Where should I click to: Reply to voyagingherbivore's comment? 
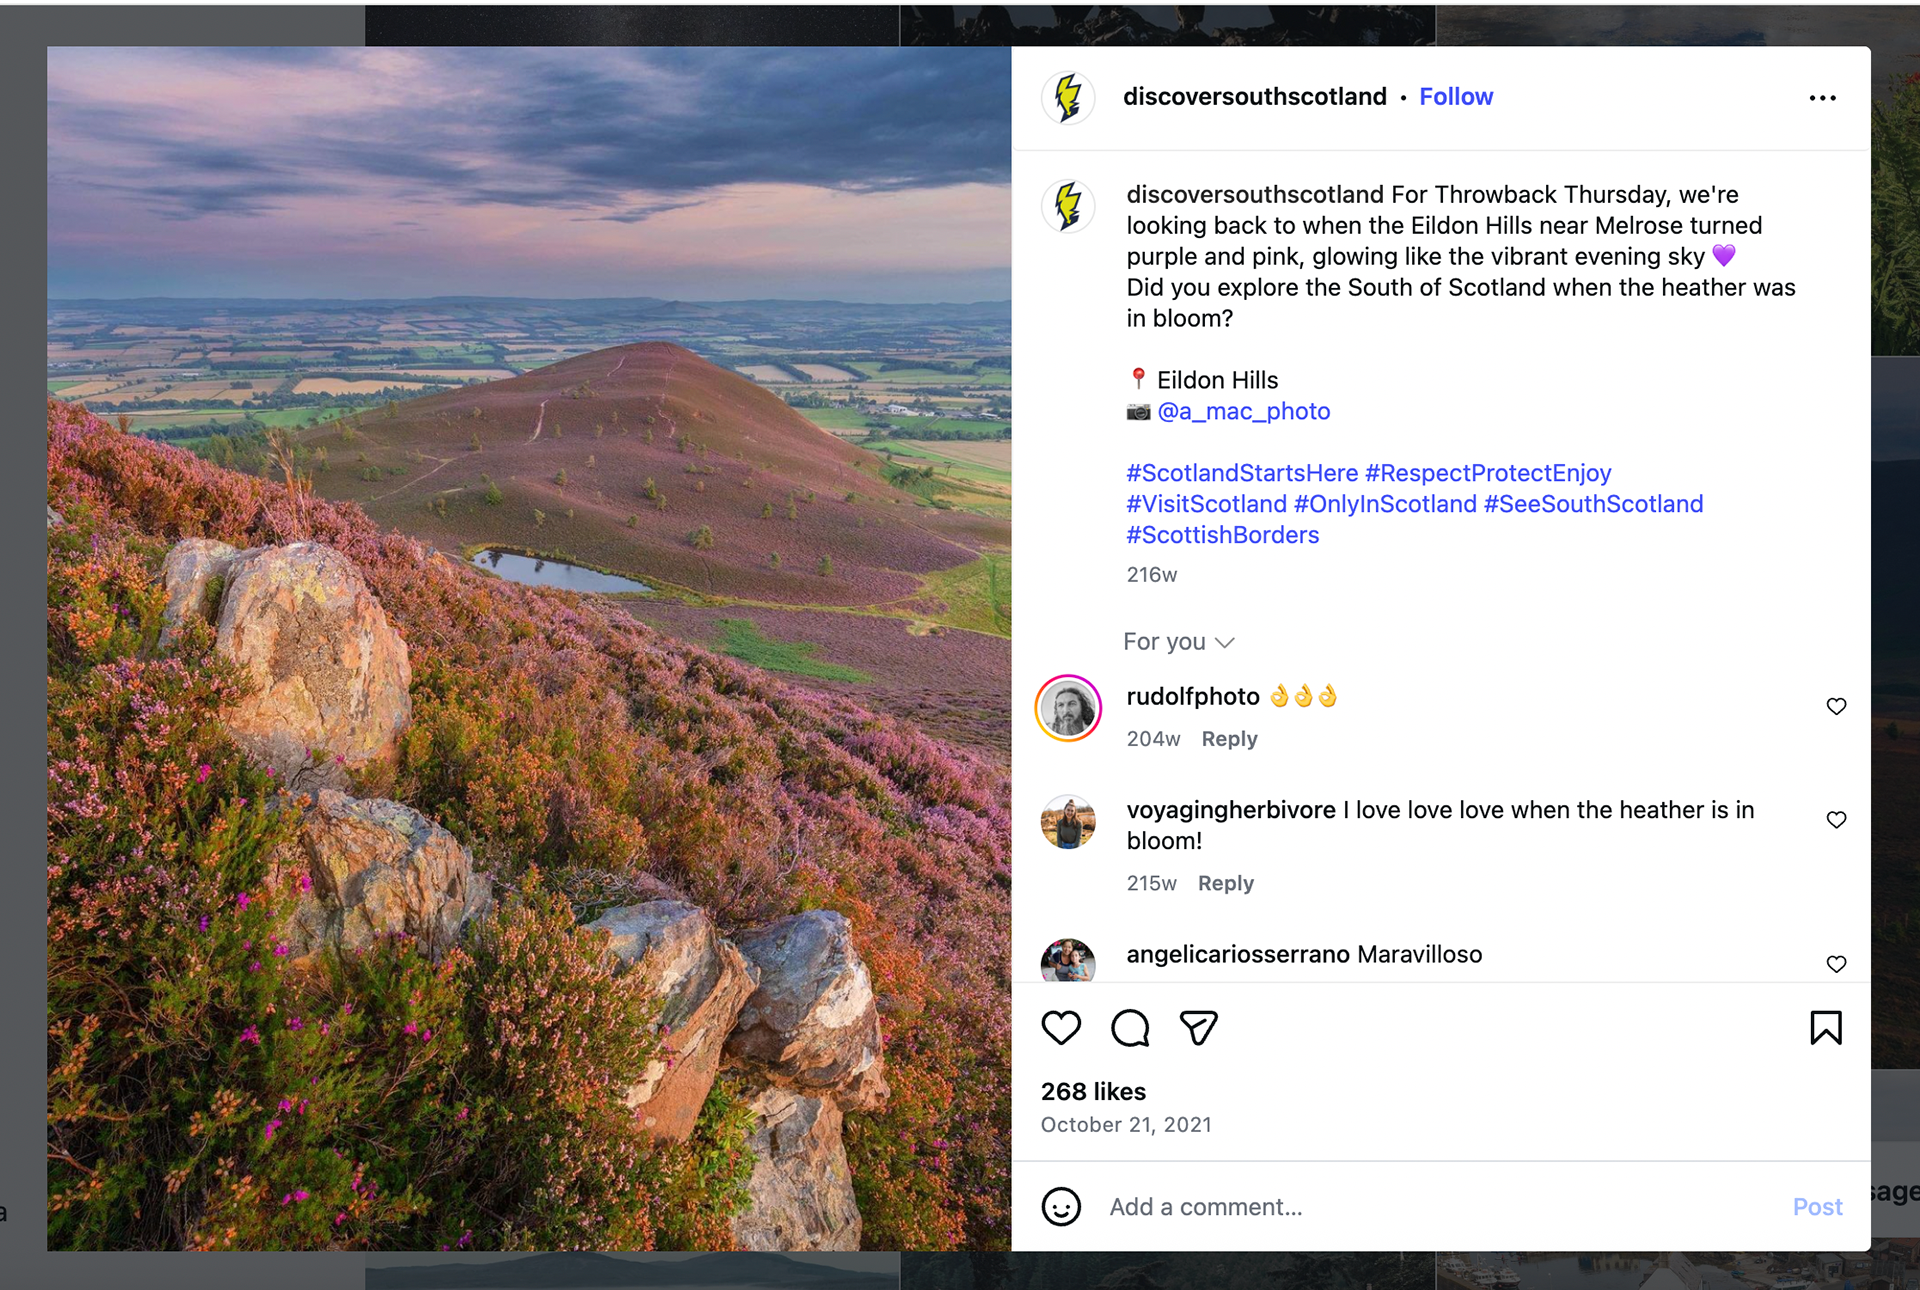(1225, 884)
